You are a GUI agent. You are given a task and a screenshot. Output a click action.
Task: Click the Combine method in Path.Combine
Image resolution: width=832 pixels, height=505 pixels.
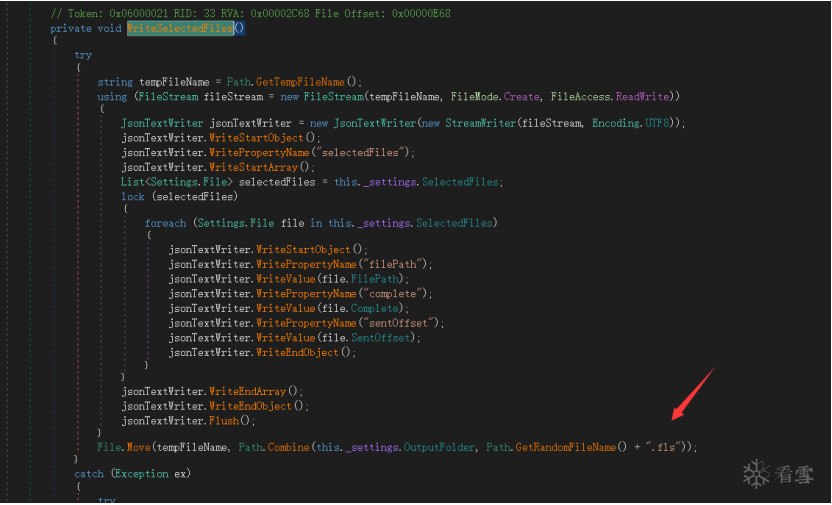pyautogui.click(x=288, y=447)
